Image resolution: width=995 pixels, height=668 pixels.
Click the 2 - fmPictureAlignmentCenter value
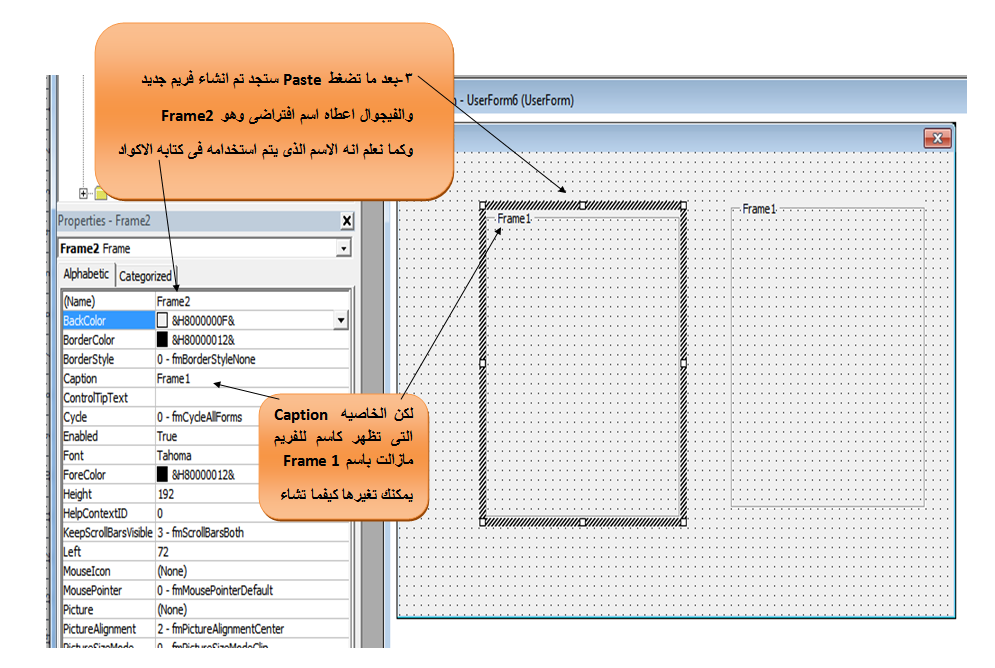221,629
